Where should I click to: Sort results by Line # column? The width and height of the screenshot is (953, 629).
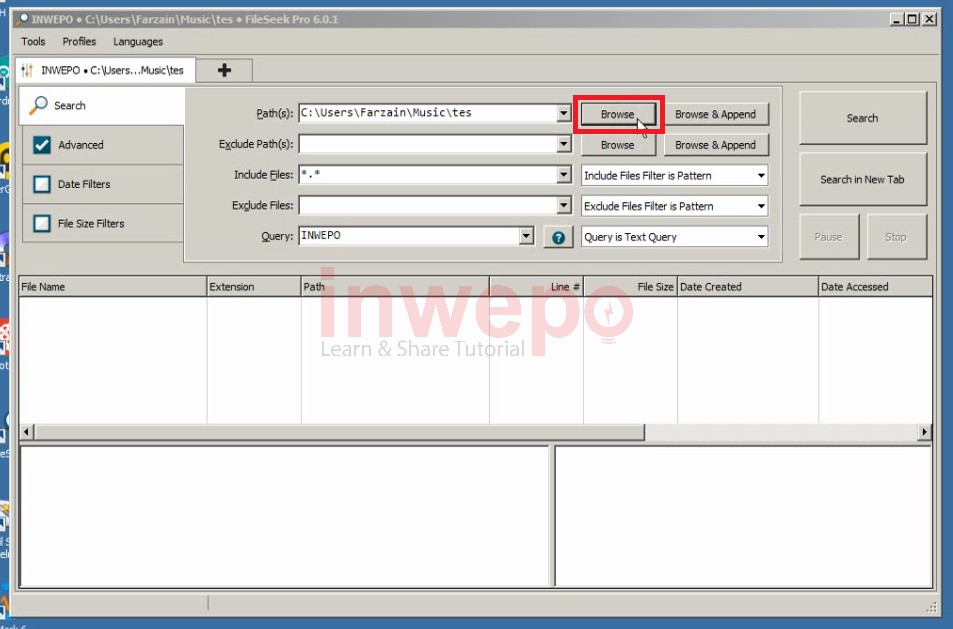(x=537, y=286)
